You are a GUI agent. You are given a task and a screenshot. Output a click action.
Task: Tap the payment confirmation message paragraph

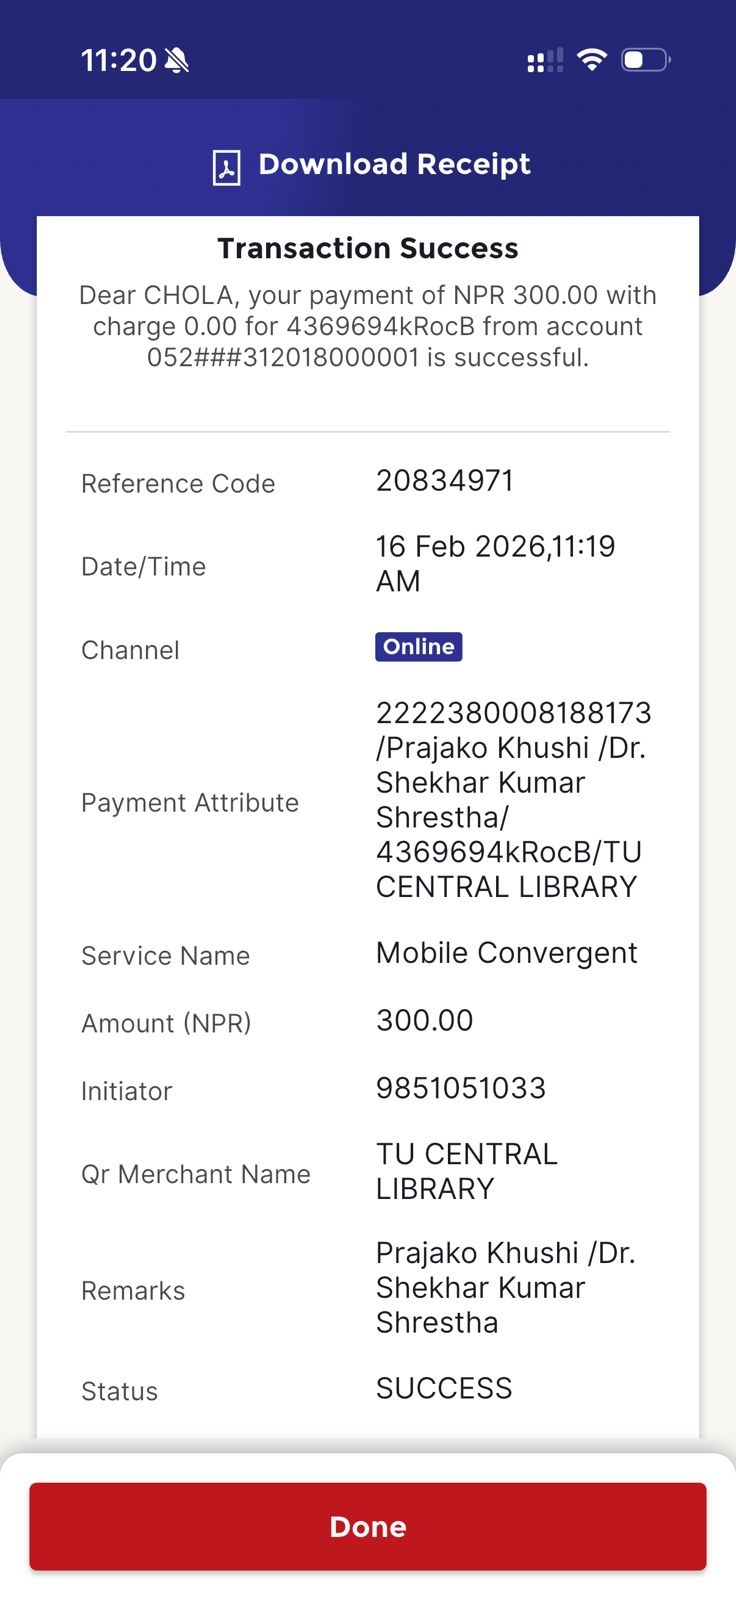368,326
